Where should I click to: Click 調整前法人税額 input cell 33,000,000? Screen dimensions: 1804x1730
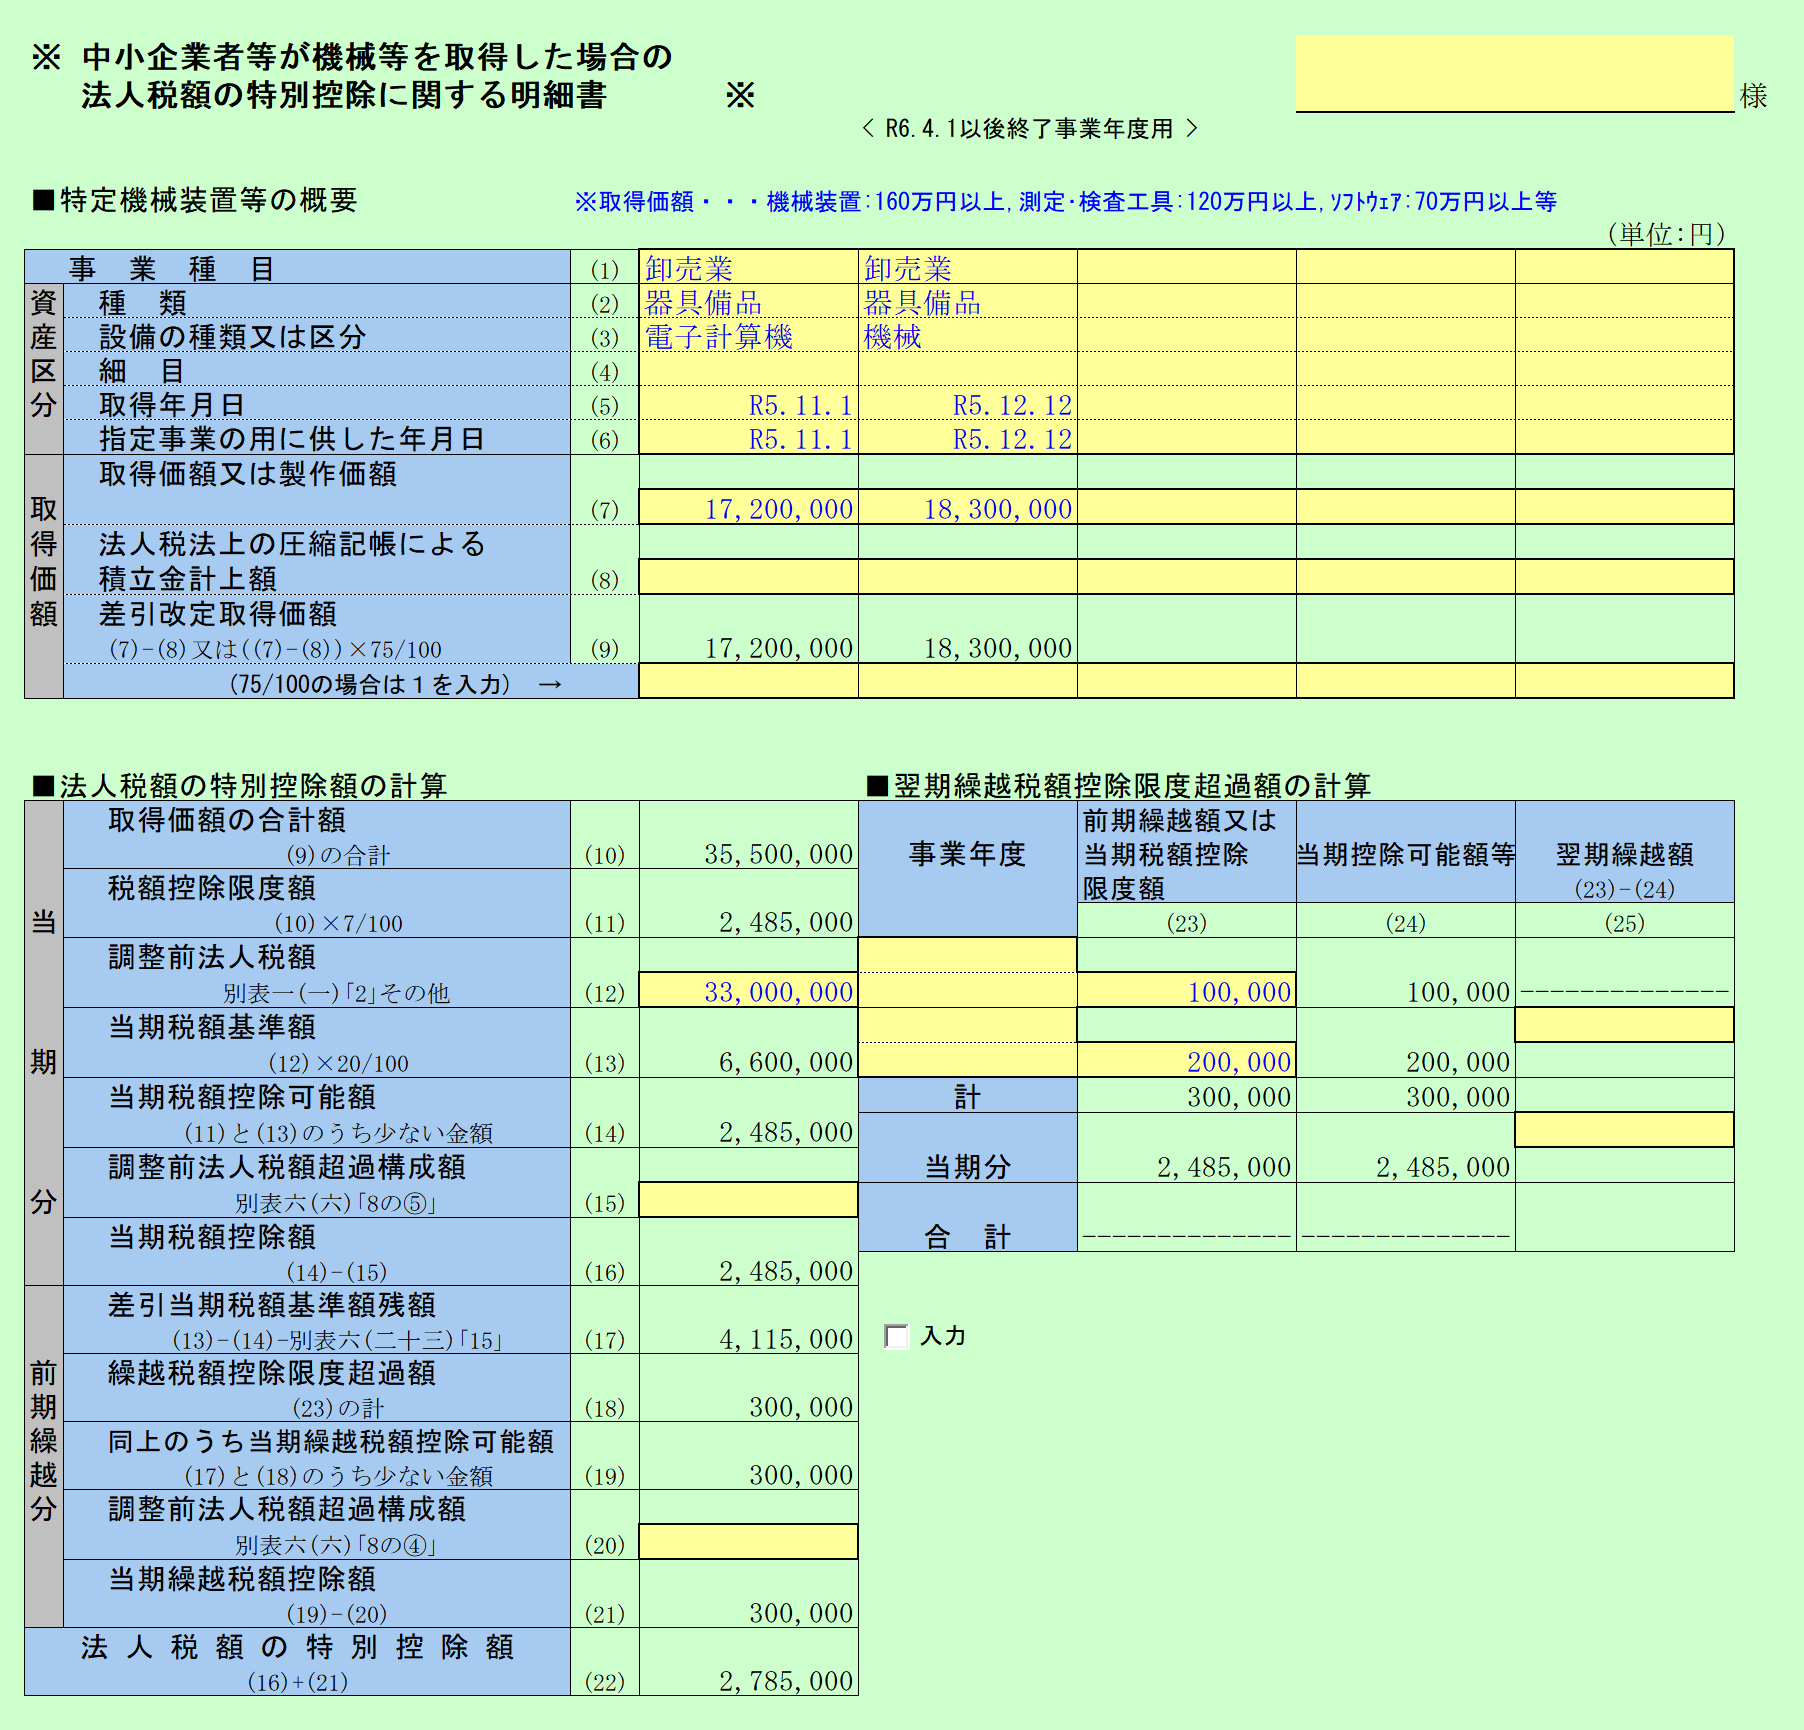pos(748,990)
